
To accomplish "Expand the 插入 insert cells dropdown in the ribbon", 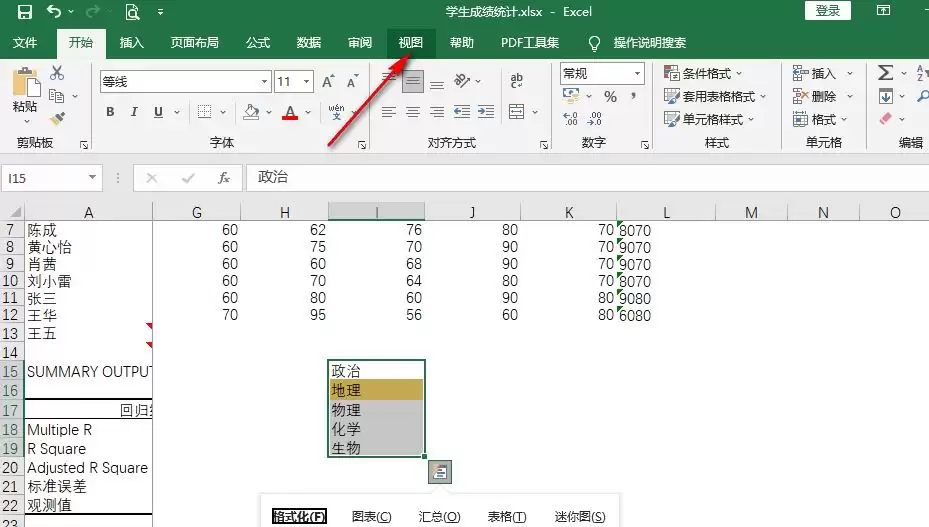I will tap(850, 74).
